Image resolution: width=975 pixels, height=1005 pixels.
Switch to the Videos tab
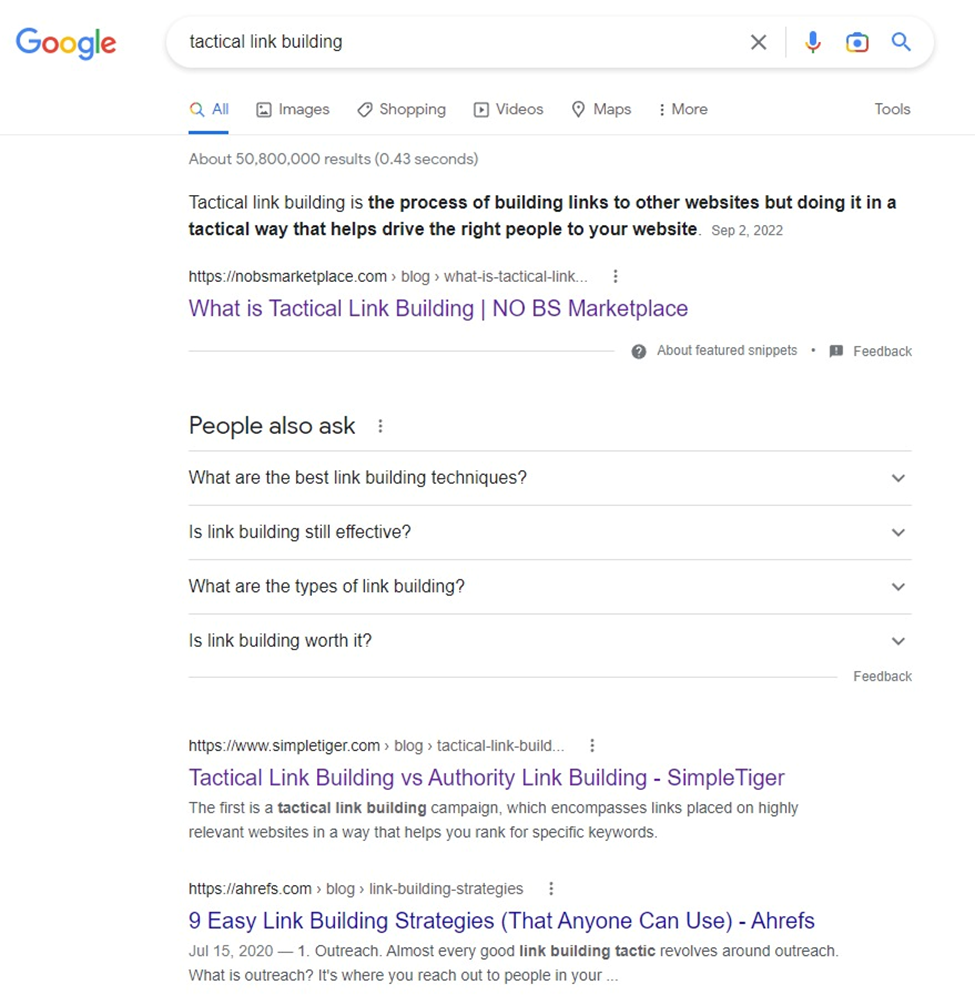click(508, 109)
